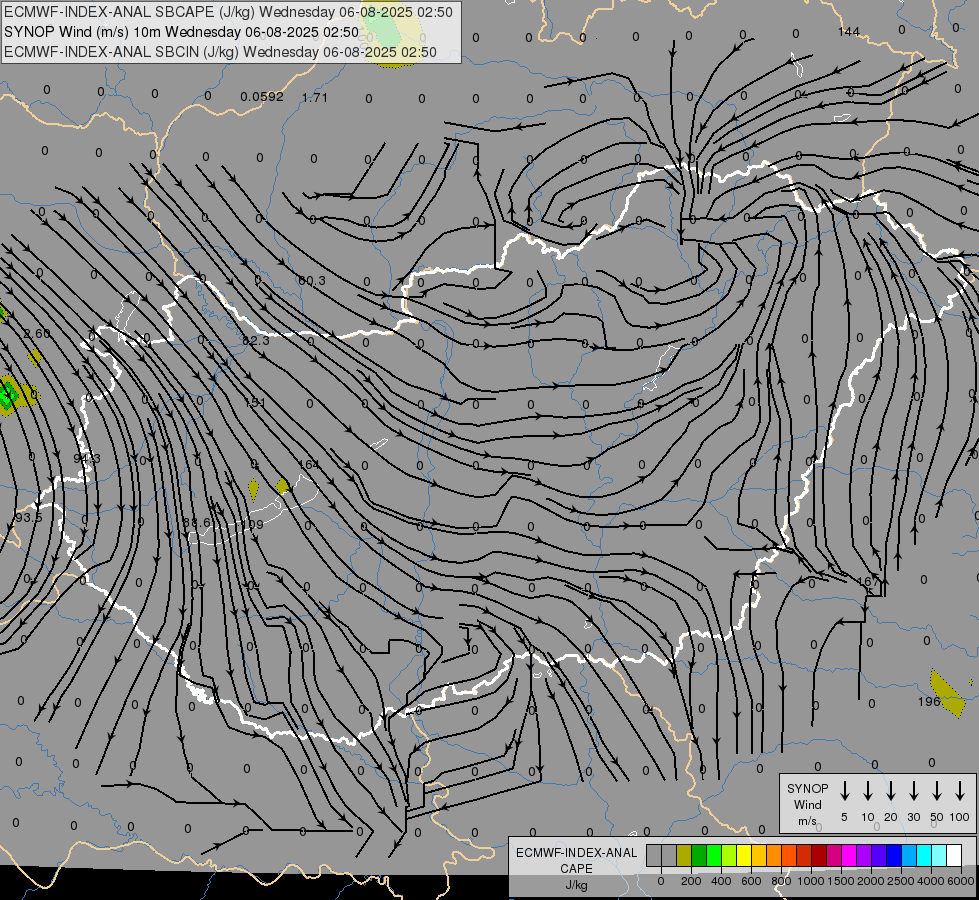The width and height of the screenshot is (979, 900).
Task: Click the white swatch at legend end
Action: 954,855
